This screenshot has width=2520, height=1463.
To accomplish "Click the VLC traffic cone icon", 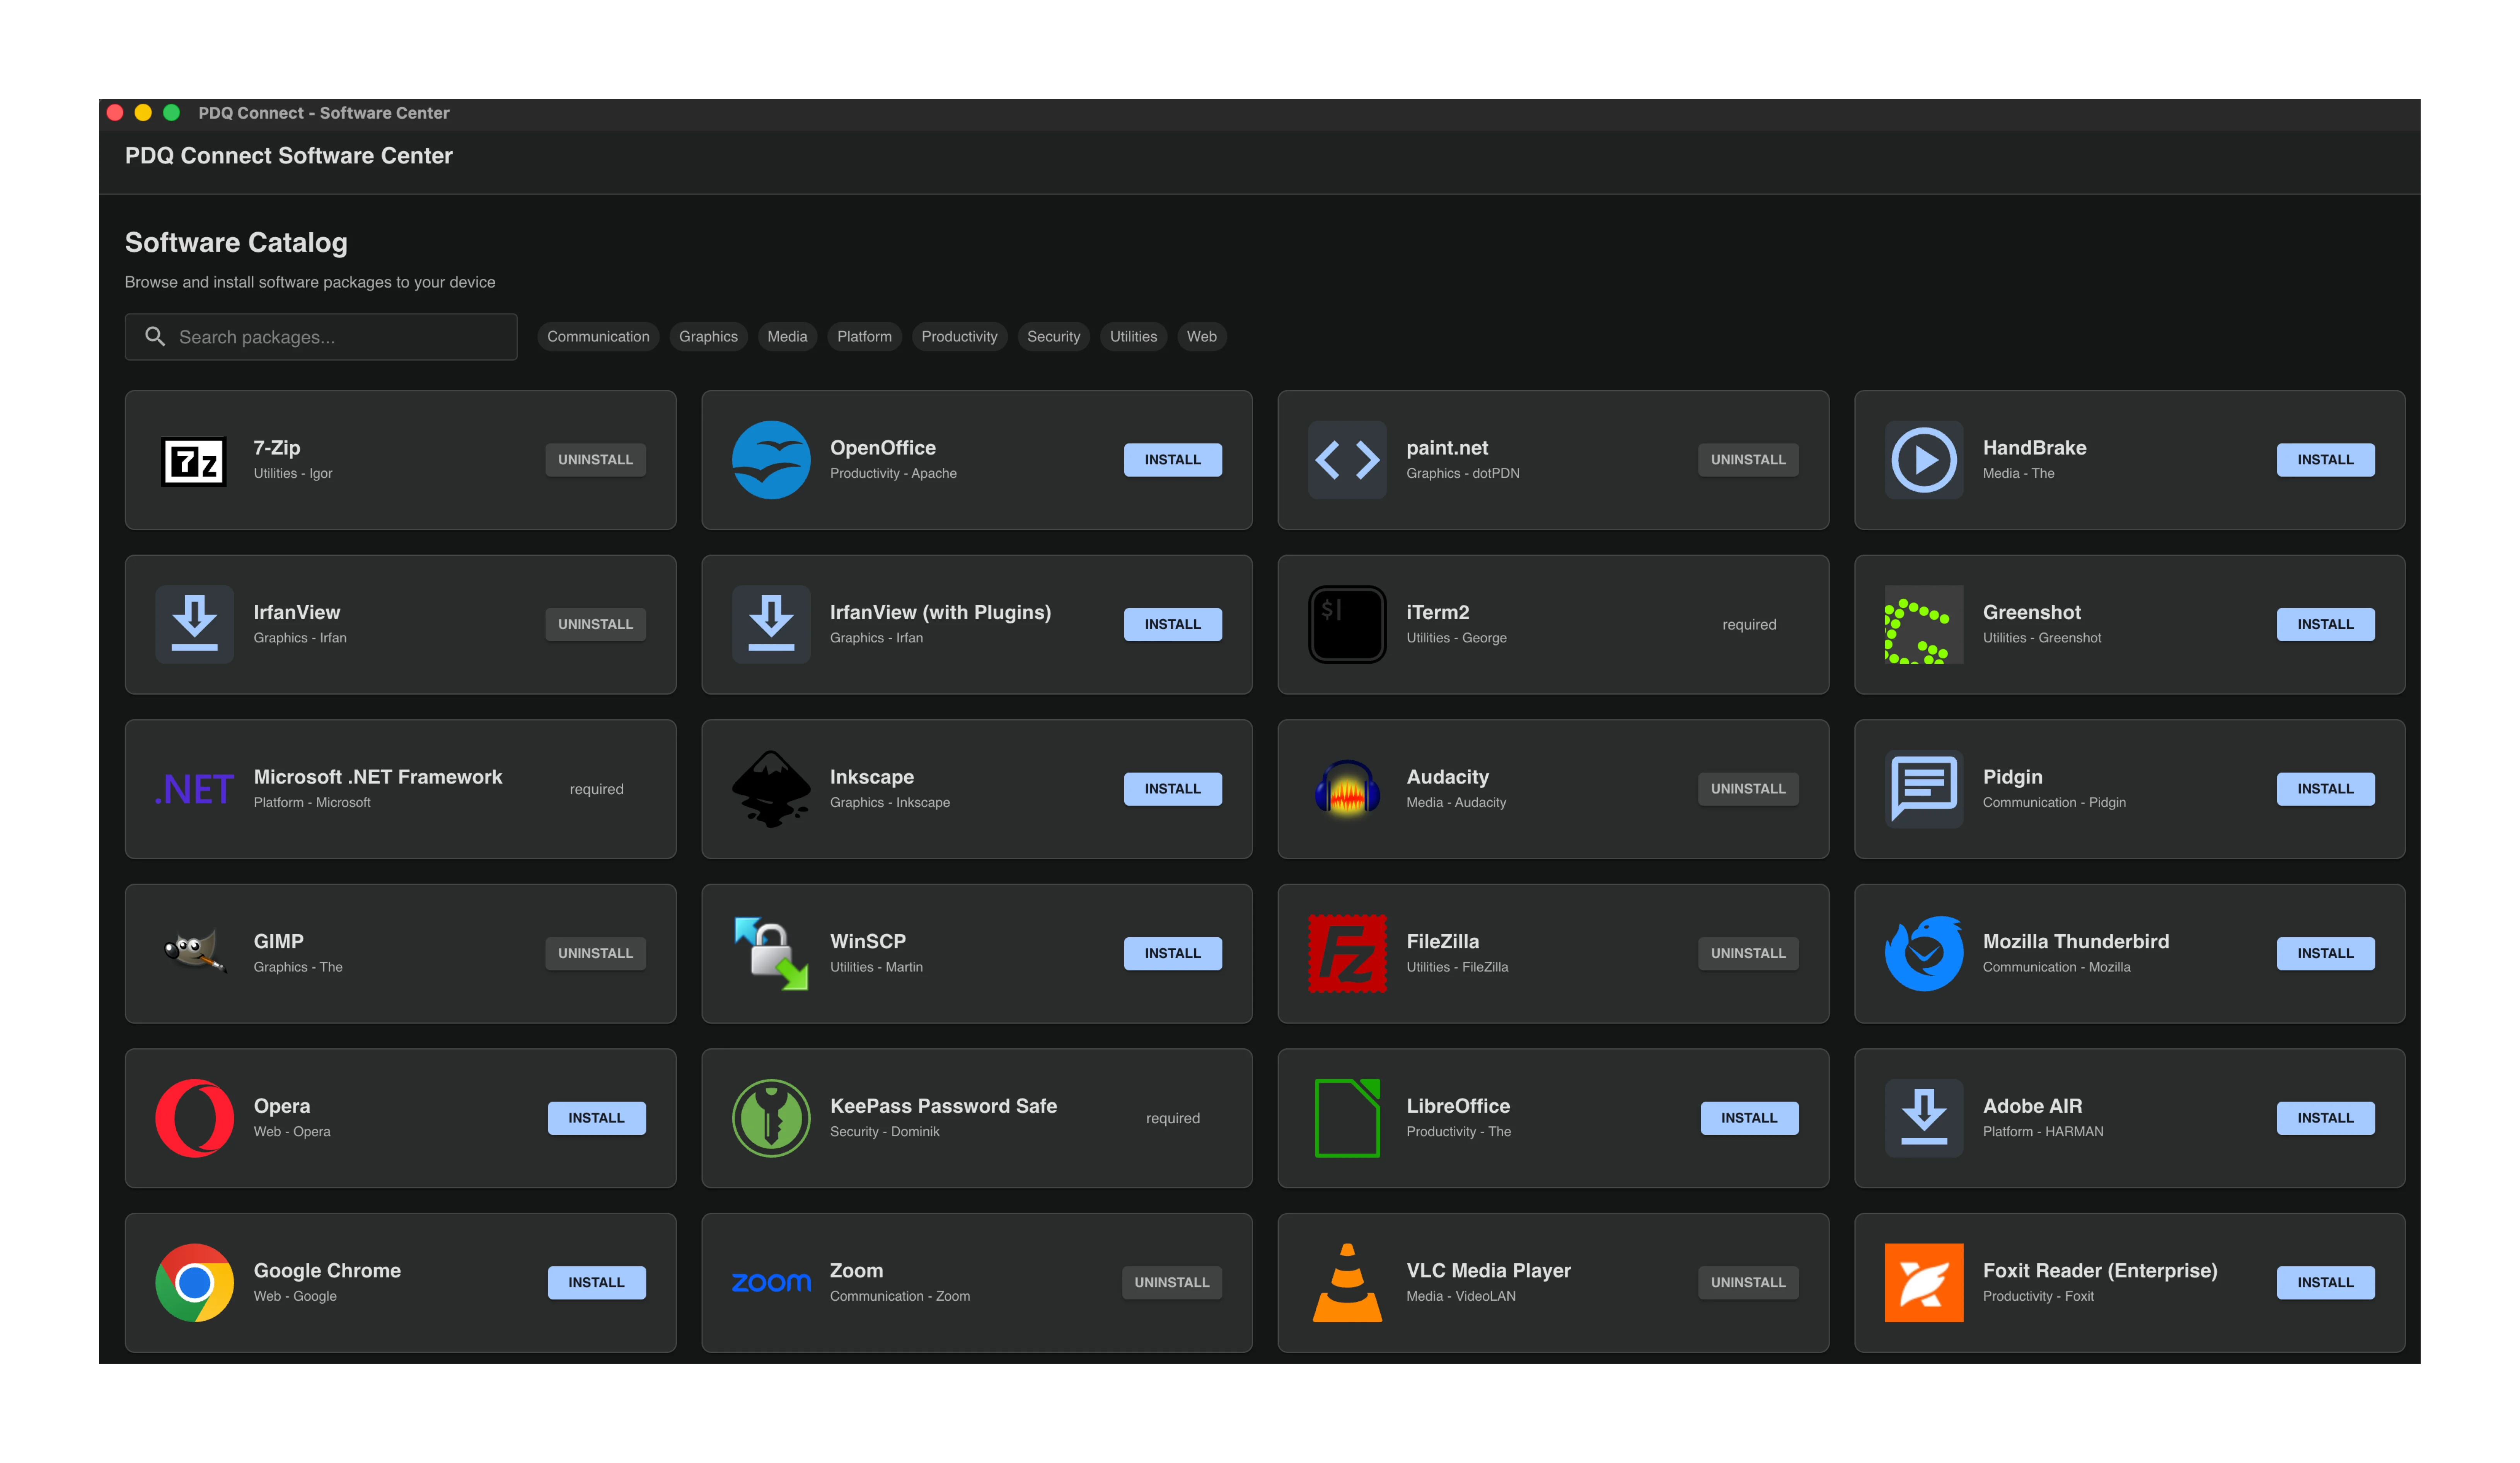I will 1347,1283.
